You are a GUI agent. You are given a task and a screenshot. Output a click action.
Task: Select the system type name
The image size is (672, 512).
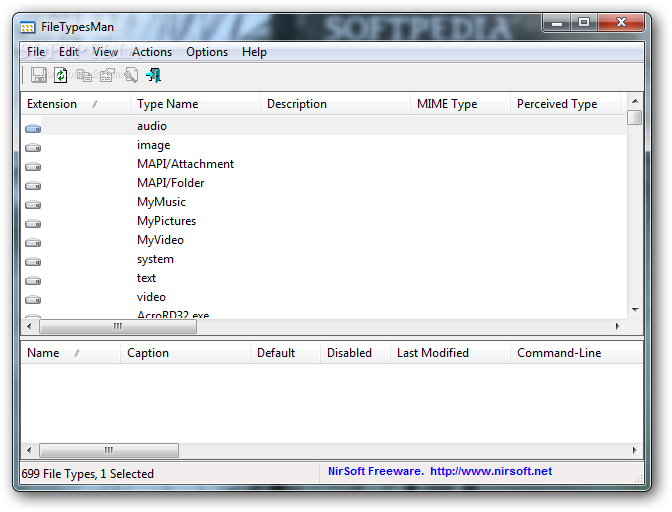pos(155,259)
